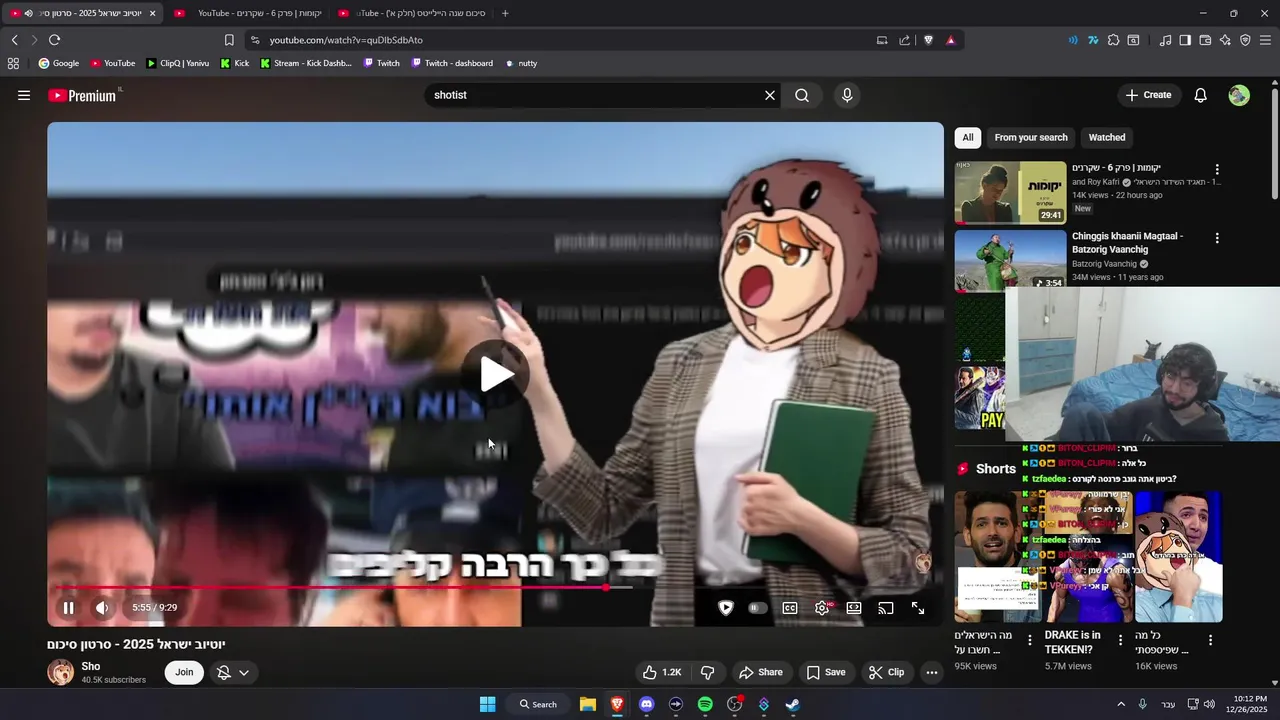Show hidden system tray icons
Screen dimensions: 1280x720
coord(1121,704)
